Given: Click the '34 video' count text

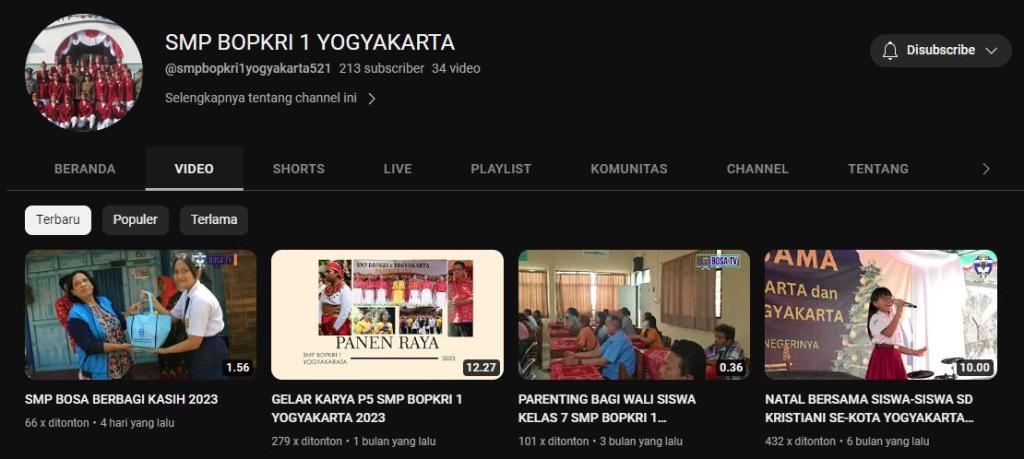Looking at the screenshot, I should coord(456,69).
